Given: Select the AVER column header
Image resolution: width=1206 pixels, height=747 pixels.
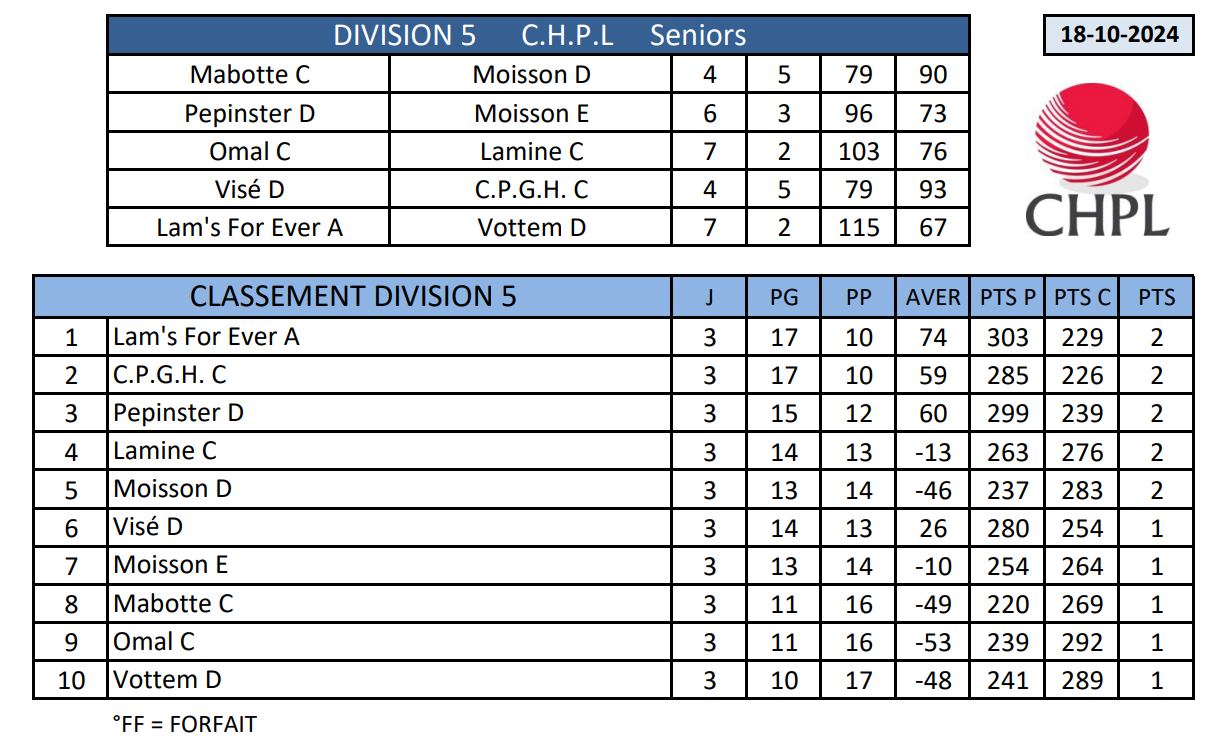Looking at the screenshot, I should click(x=932, y=297).
